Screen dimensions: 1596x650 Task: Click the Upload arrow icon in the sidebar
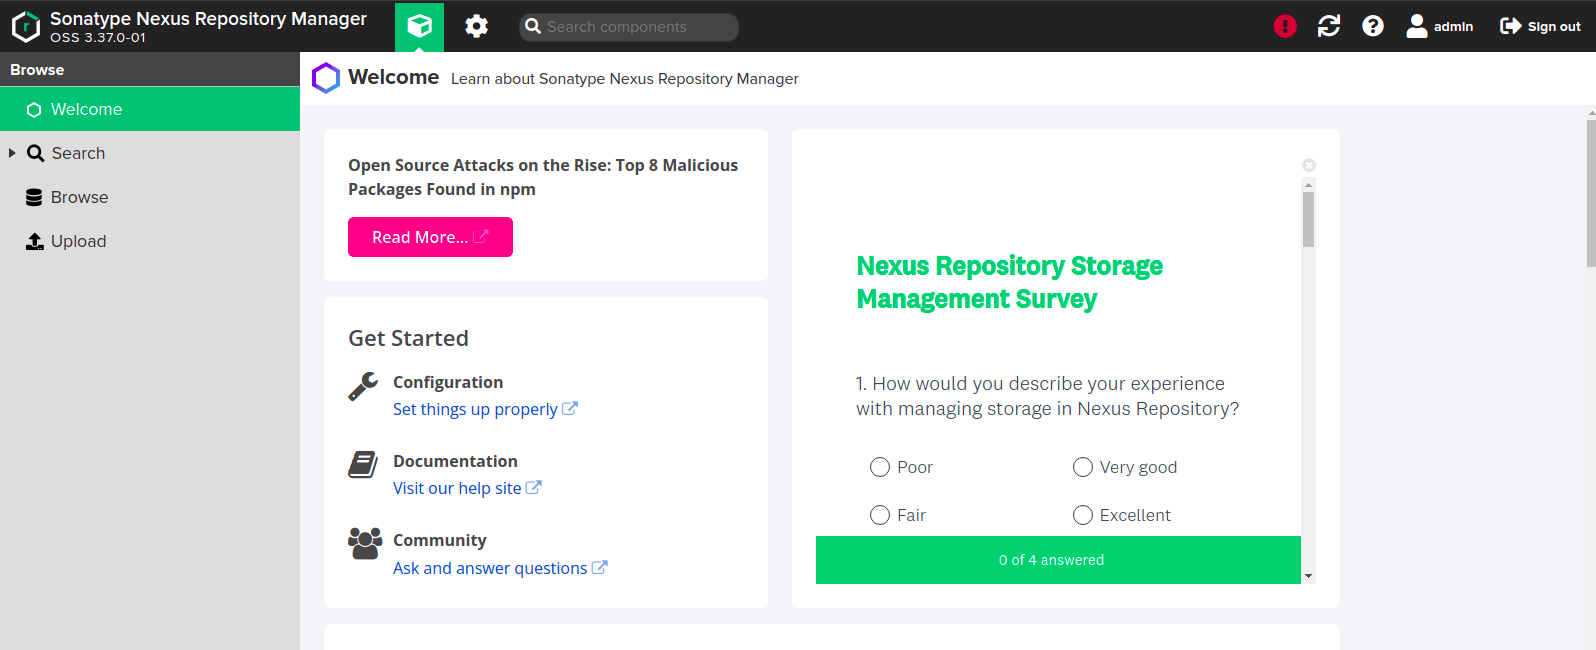[x=35, y=241]
